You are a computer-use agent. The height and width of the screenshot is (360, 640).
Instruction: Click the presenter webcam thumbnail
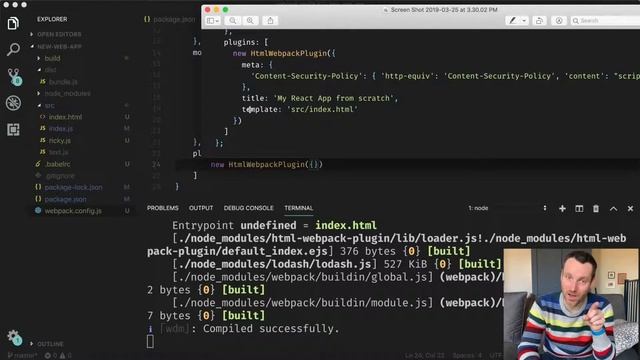[571, 304]
